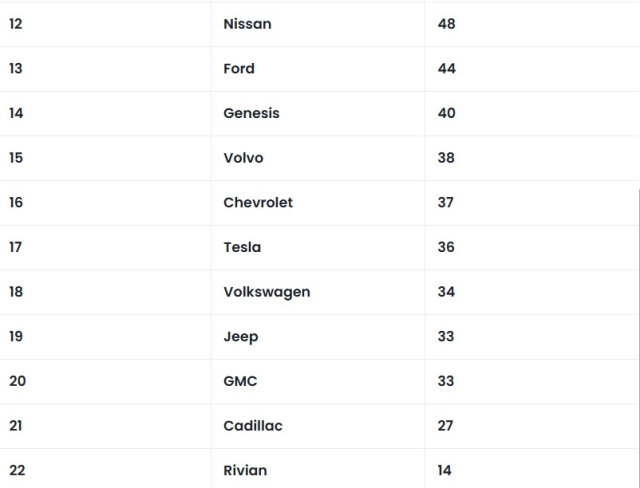Select Tesla's score of 36
640x488 pixels.
tap(446, 247)
